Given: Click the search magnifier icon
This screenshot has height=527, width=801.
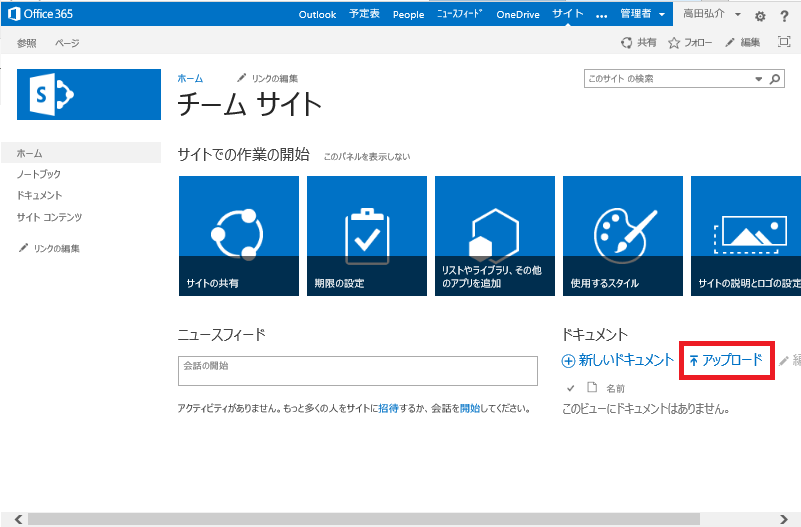Looking at the screenshot, I should (x=775, y=79).
